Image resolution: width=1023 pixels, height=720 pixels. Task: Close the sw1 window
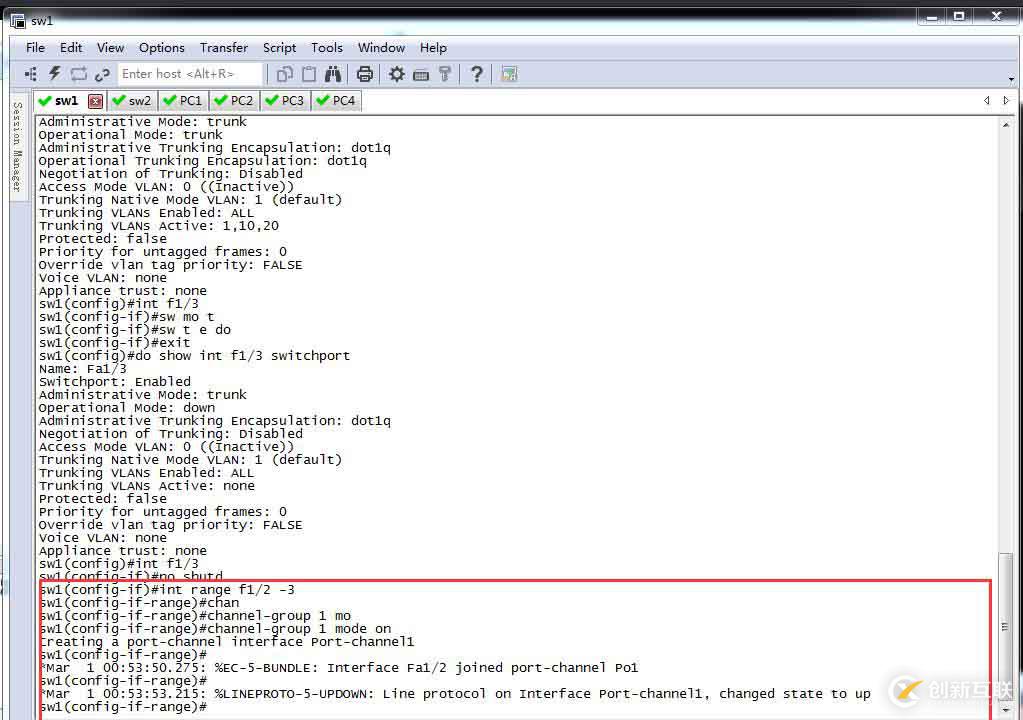click(996, 16)
